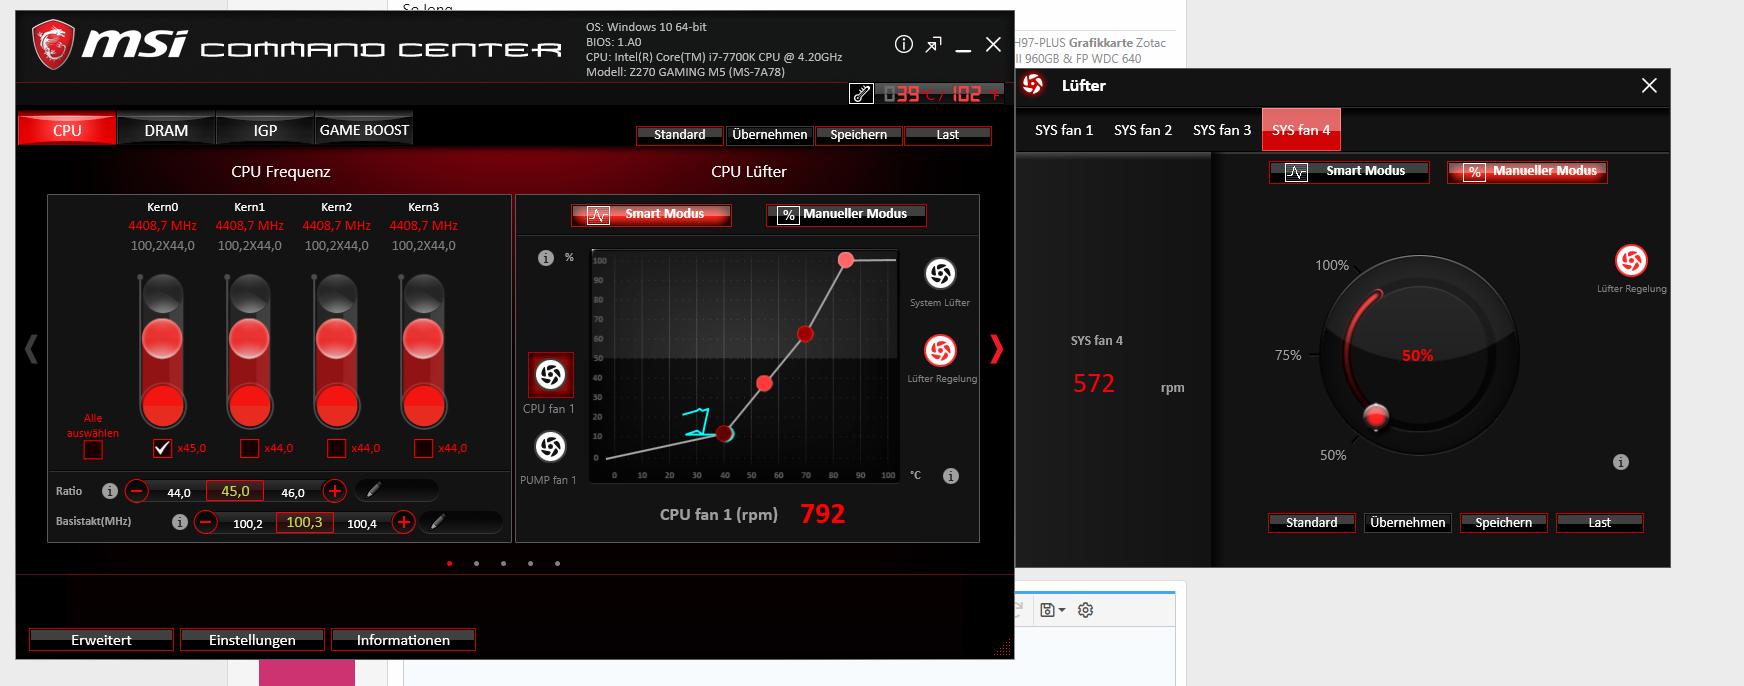Click the Kern1 frequency slider knob
Viewport: 1744px width, 686px height.
(249, 339)
